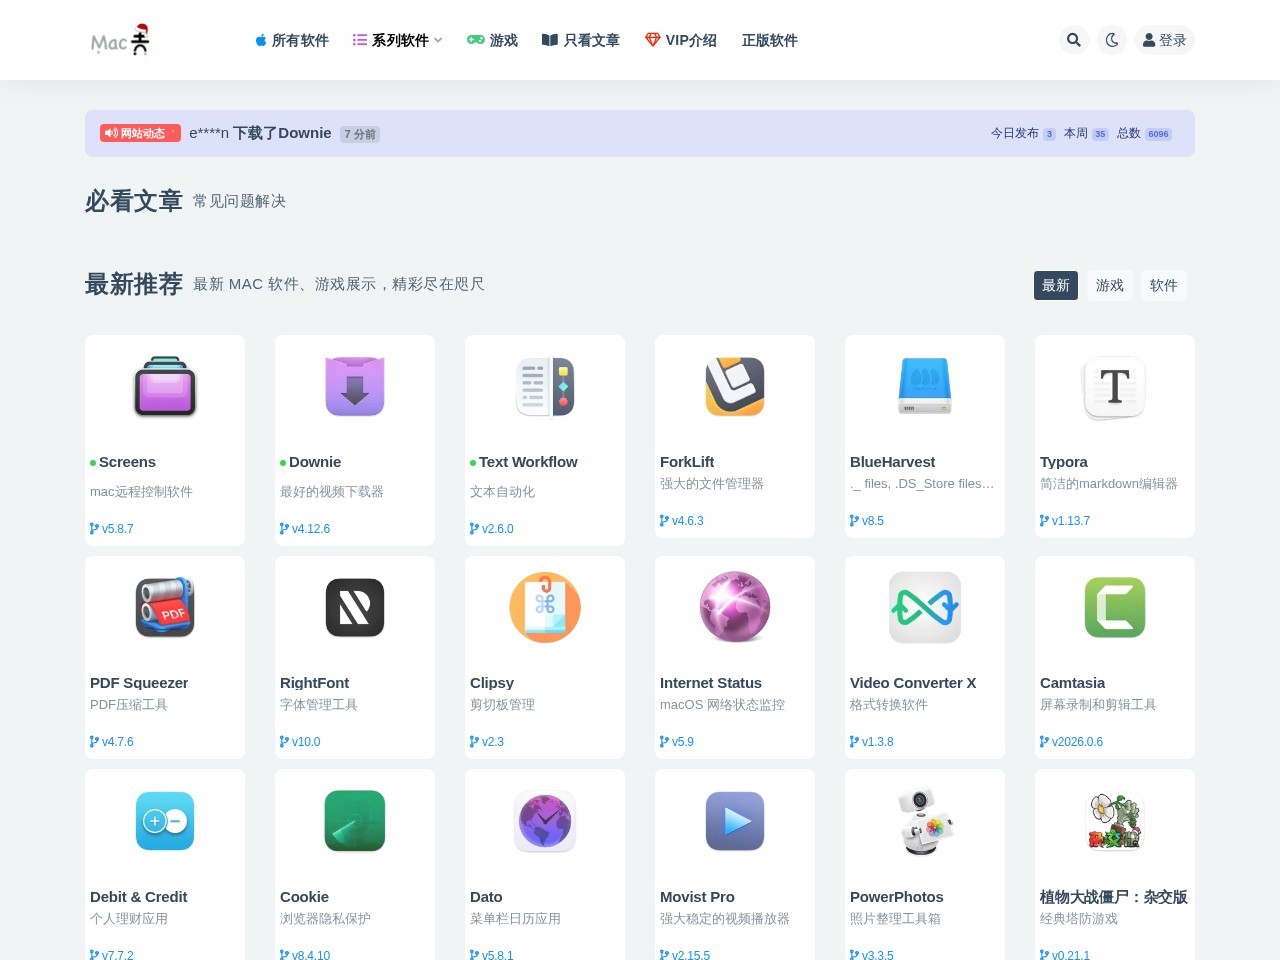Click the Debit & Credit icon

[165, 821]
